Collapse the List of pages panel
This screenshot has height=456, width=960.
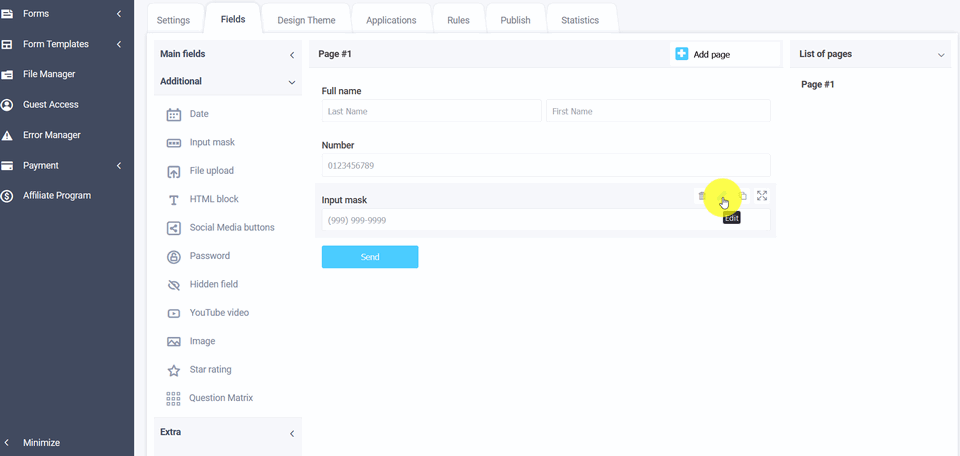[941, 55]
